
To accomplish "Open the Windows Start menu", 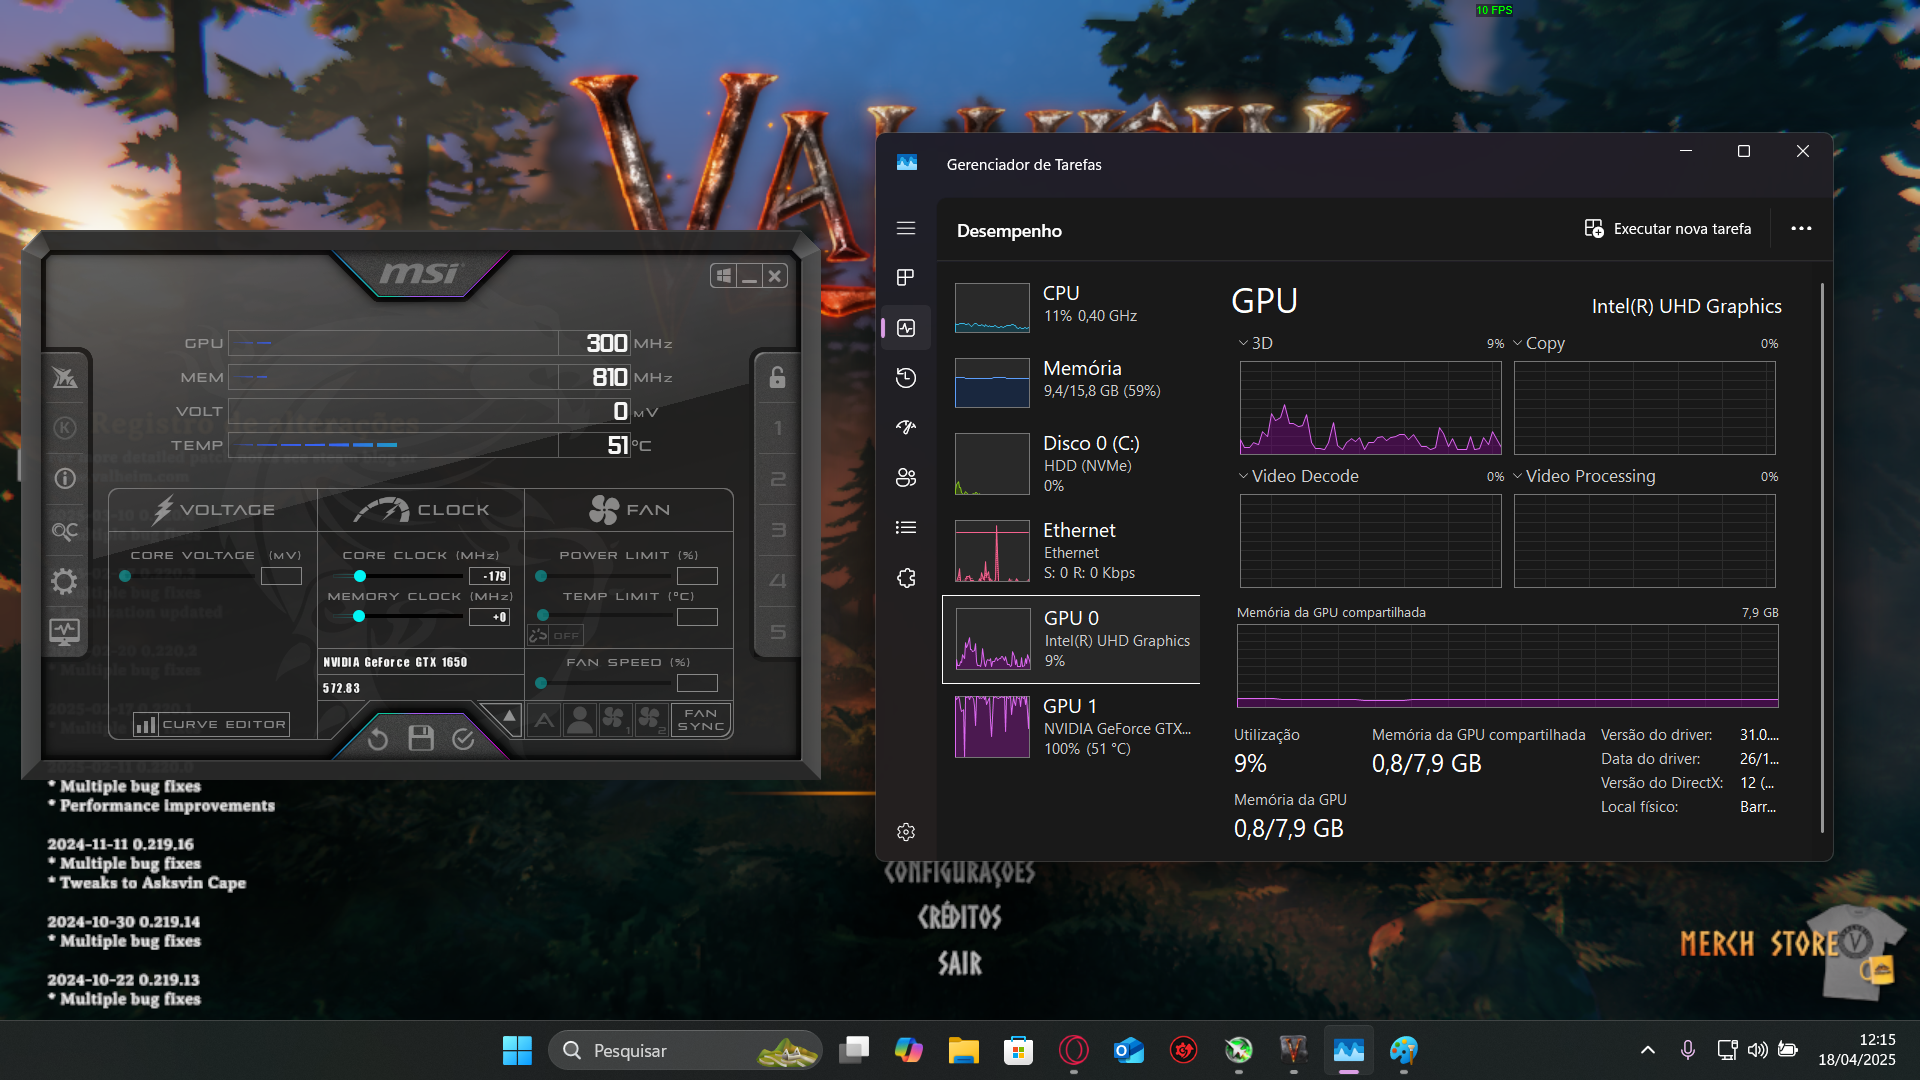I will [x=517, y=1050].
